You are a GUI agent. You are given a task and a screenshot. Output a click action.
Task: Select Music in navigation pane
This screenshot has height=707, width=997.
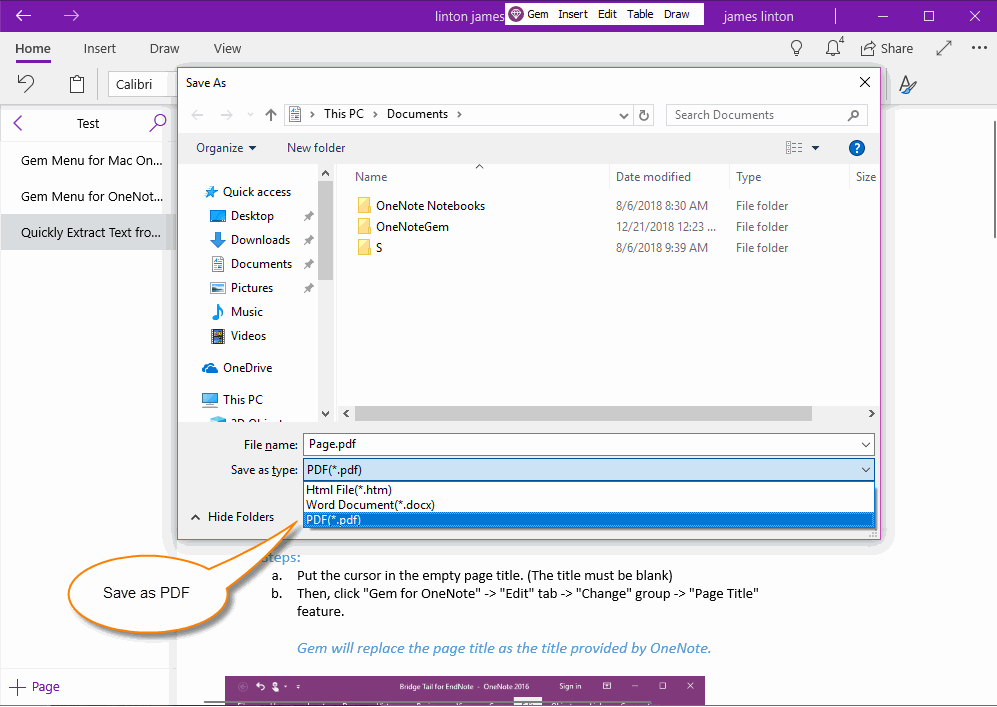coord(238,312)
